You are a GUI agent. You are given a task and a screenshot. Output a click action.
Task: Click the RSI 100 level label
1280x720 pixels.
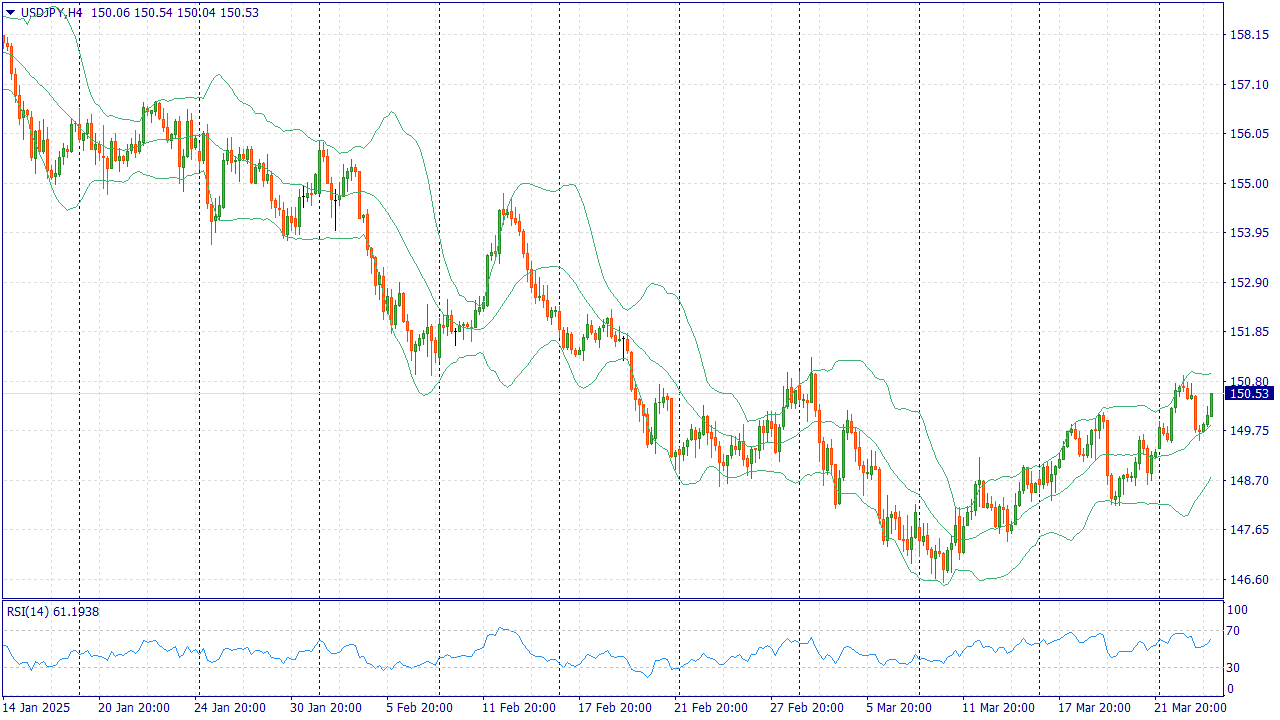(x=1237, y=610)
